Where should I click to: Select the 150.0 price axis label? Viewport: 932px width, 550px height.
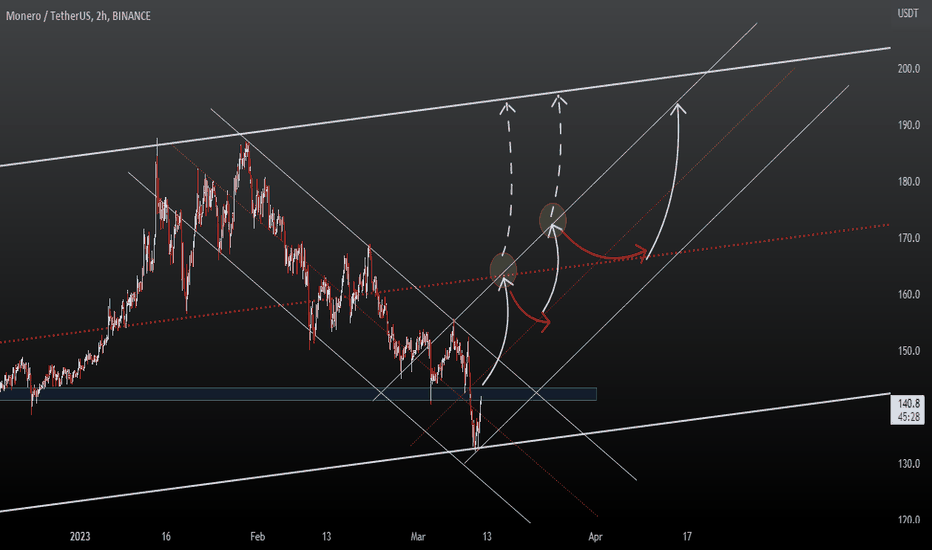[909, 351]
